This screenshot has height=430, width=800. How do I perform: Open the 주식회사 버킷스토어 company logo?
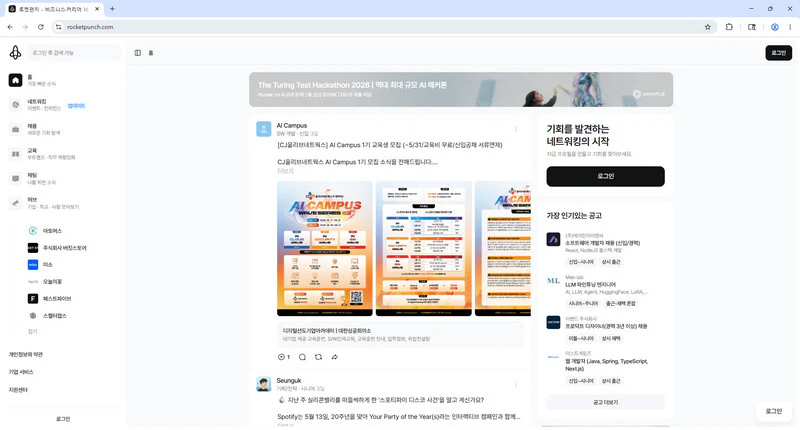pos(33,248)
